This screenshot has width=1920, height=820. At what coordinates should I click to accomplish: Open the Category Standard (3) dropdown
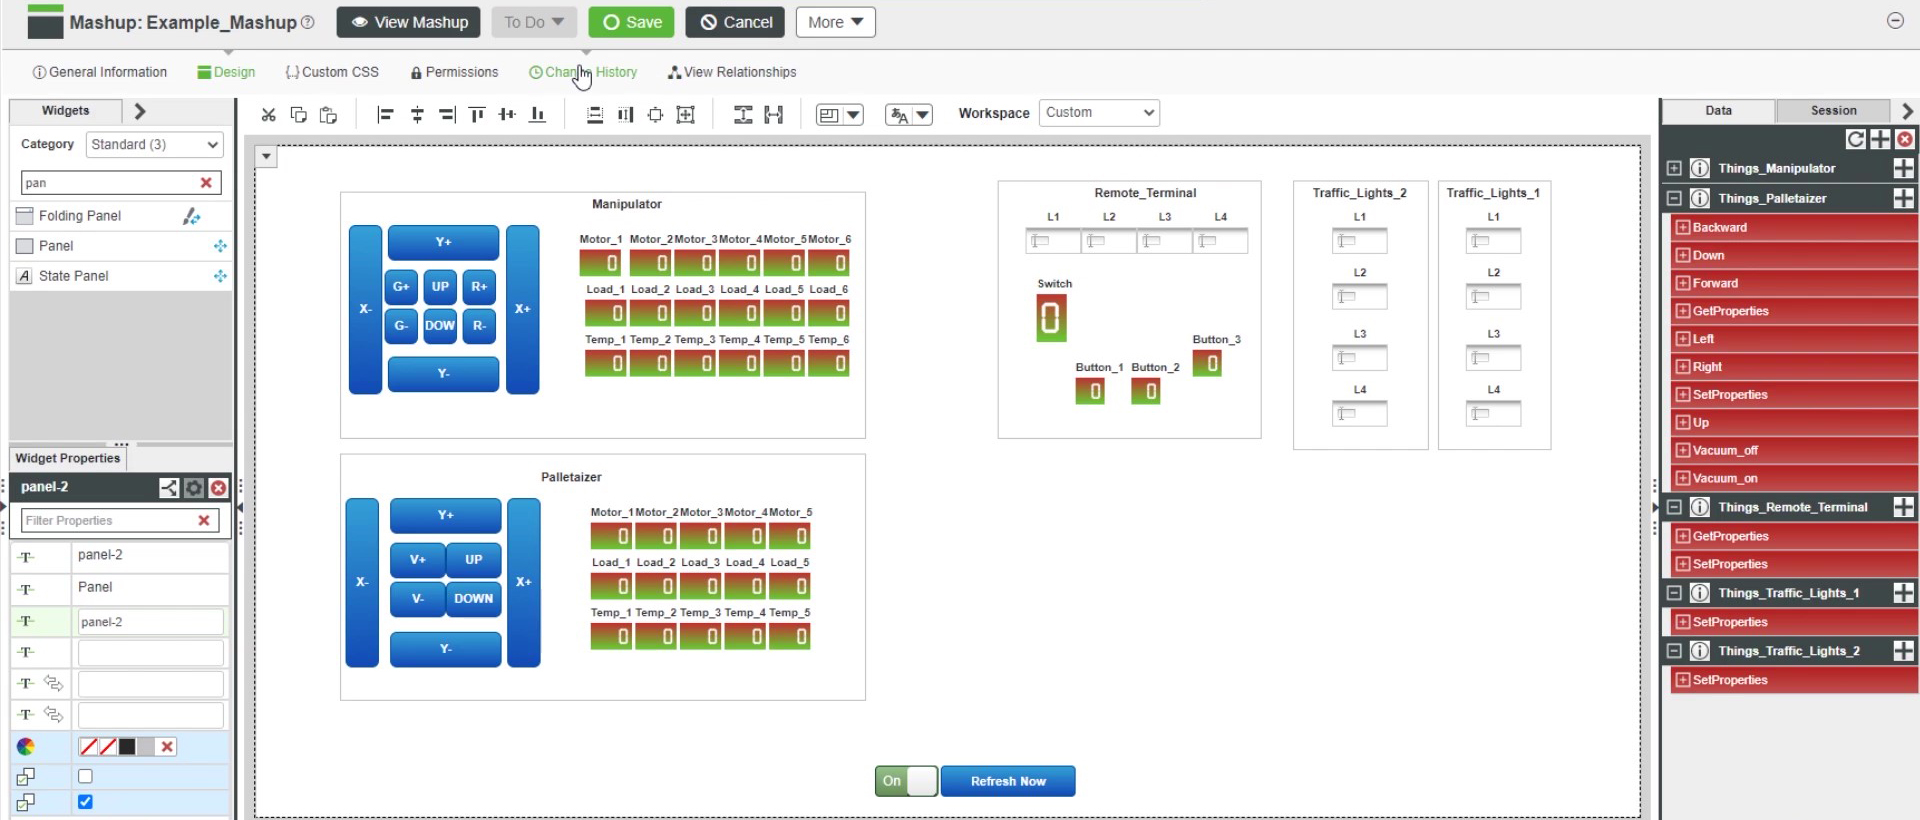click(154, 145)
